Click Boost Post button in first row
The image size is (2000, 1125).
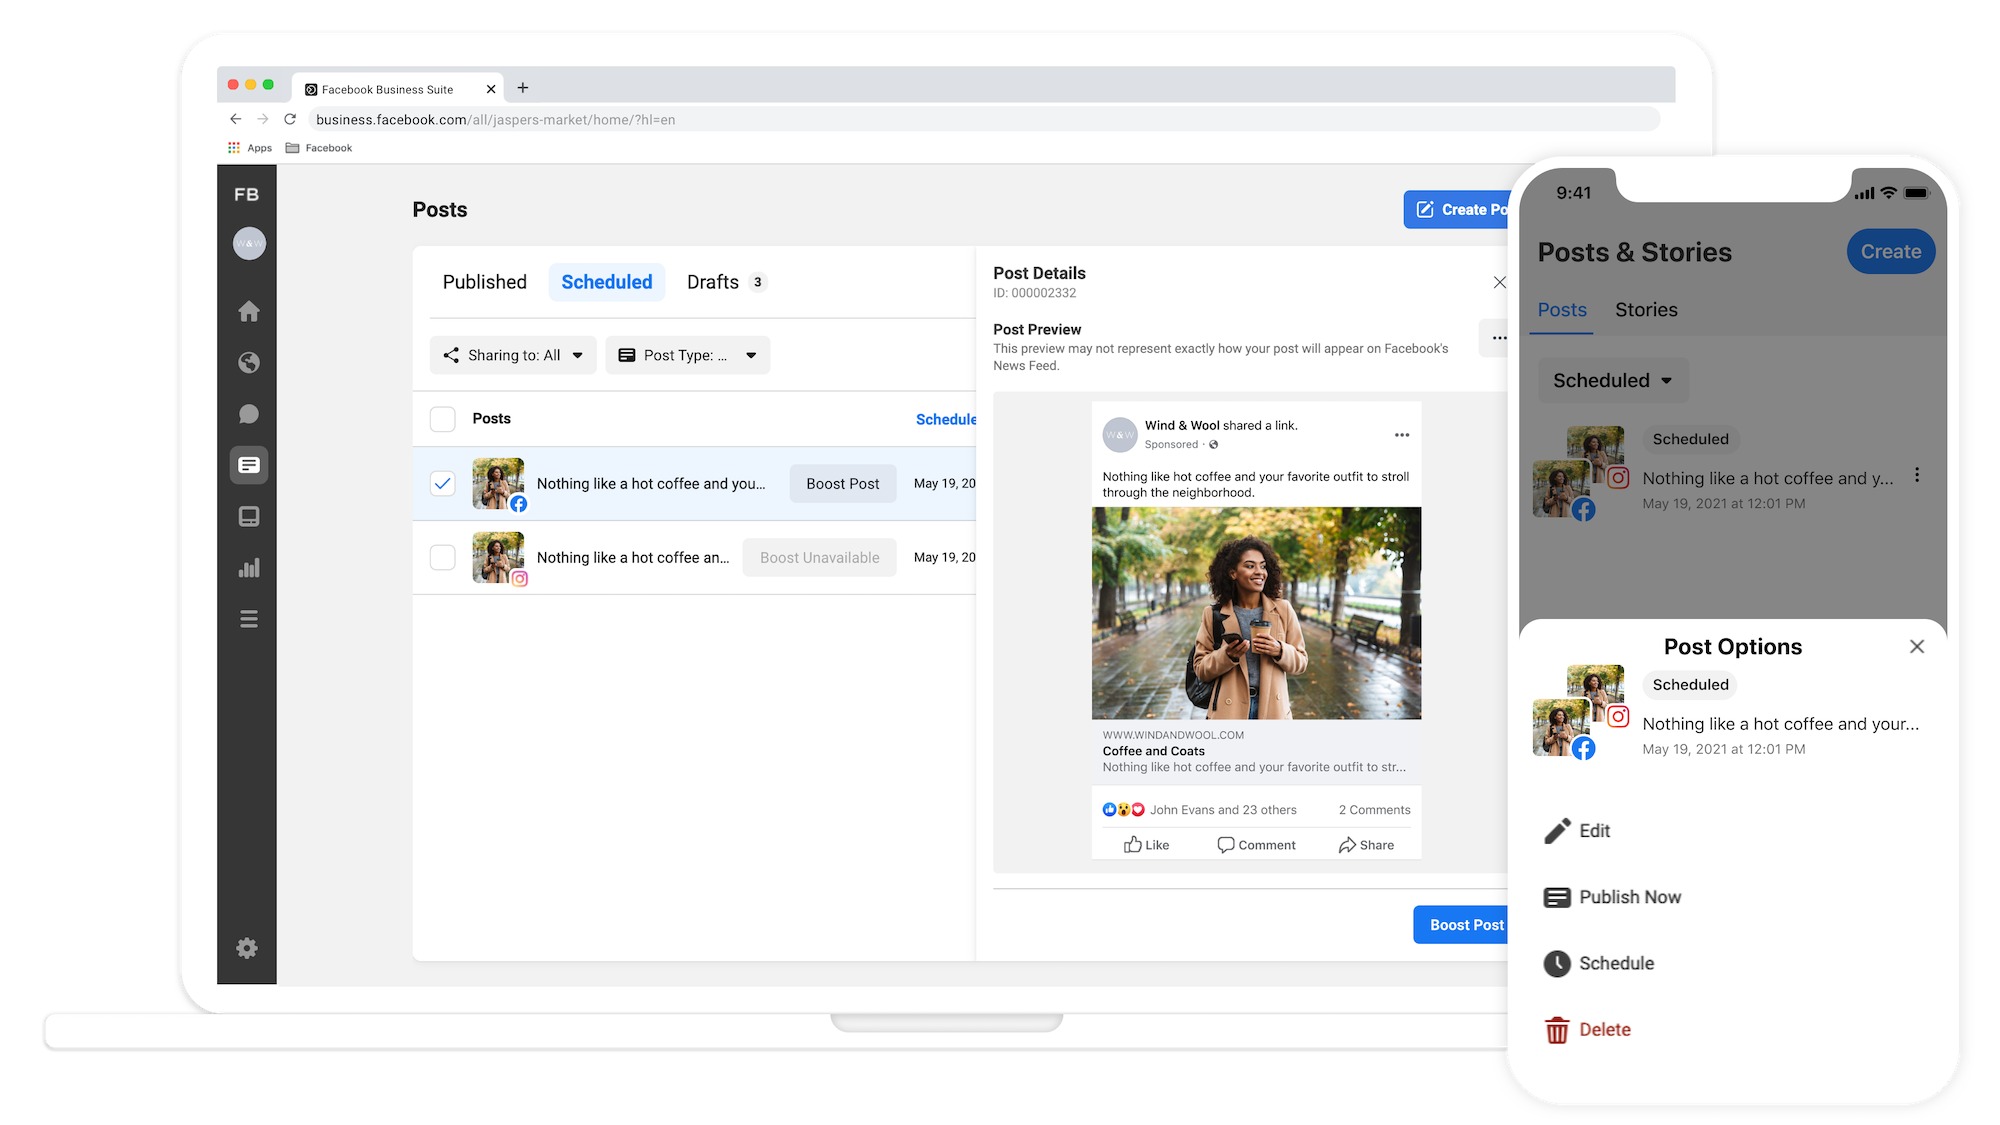click(x=842, y=484)
